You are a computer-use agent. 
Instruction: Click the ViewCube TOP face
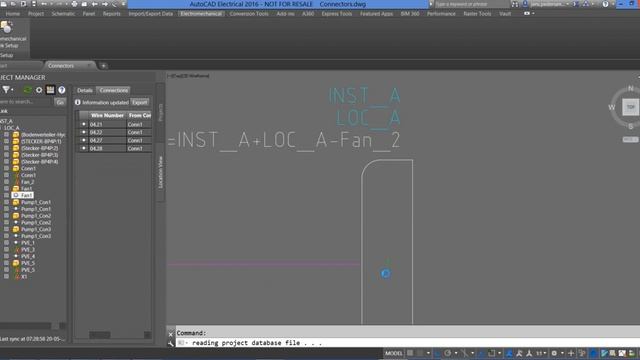tap(631, 107)
